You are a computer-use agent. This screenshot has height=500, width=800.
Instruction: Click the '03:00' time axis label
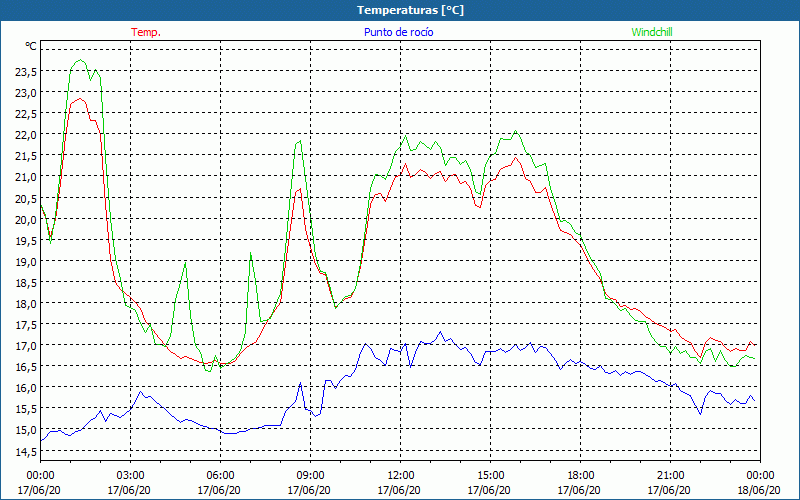pyautogui.click(x=130, y=476)
